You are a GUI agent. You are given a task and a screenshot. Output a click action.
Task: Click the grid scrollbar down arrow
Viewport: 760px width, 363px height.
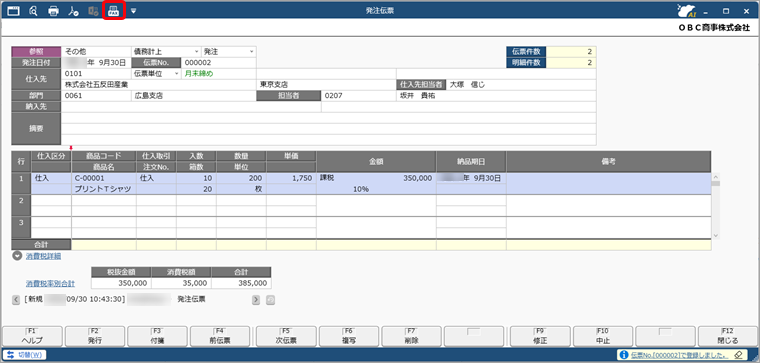click(x=715, y=235)
